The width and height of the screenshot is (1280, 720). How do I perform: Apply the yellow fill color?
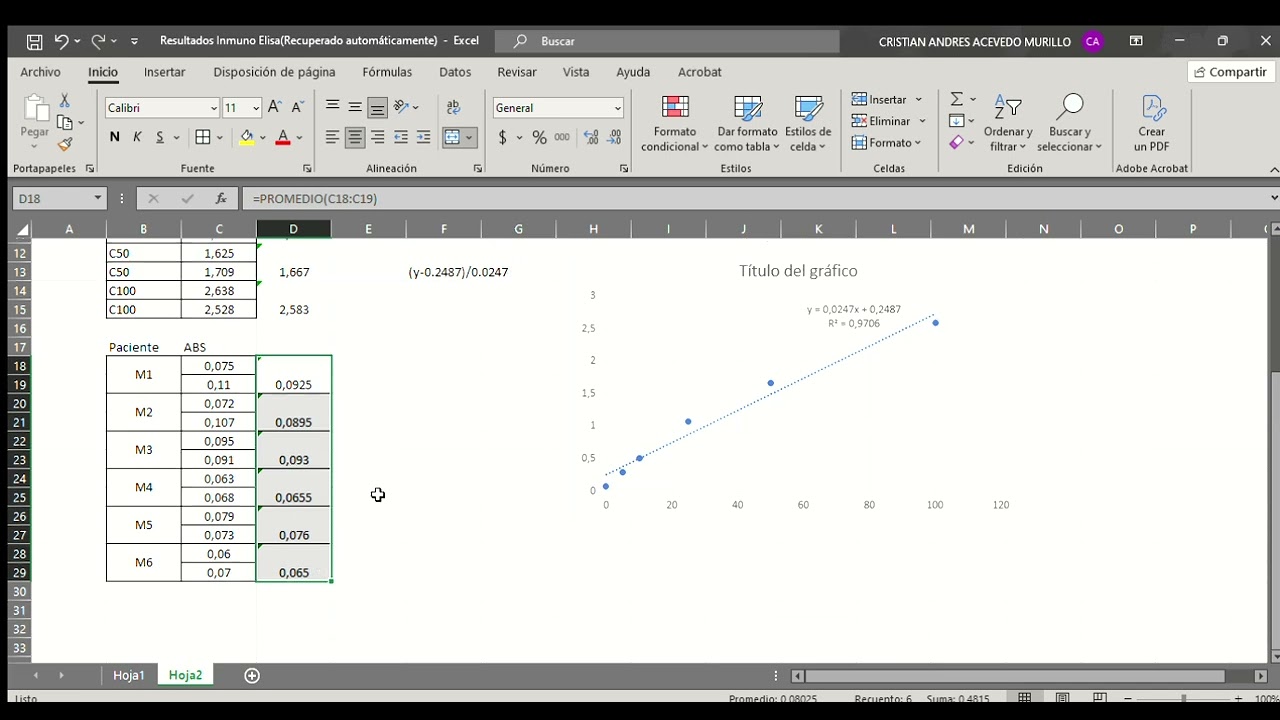click(247, 137)
